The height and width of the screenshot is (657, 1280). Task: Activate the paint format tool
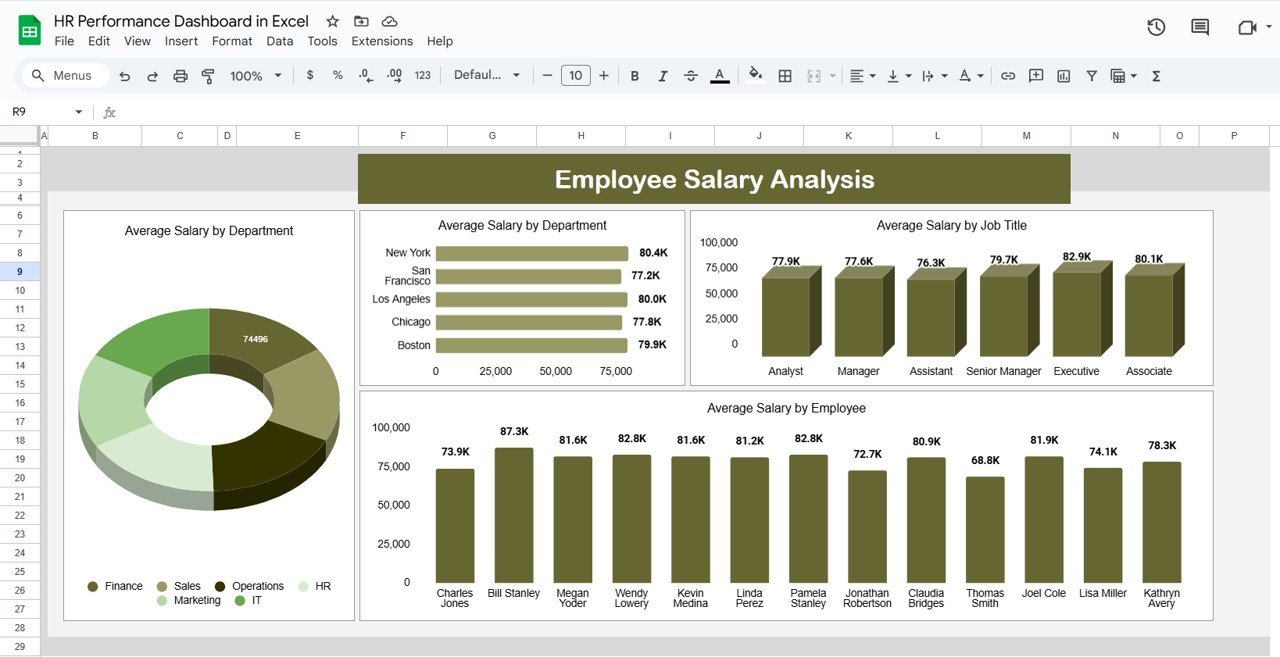[x=208, y=76]
